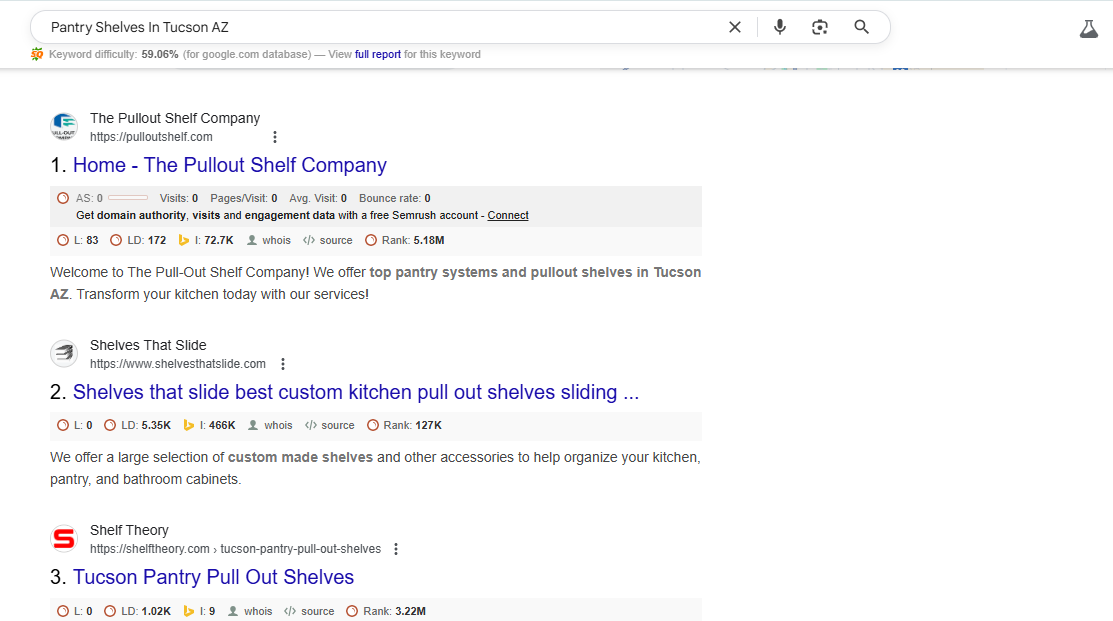This screenshot has width=1113, height=621.
Task: Click the Shelves That Slide favicon
Action: coord(63,354)
